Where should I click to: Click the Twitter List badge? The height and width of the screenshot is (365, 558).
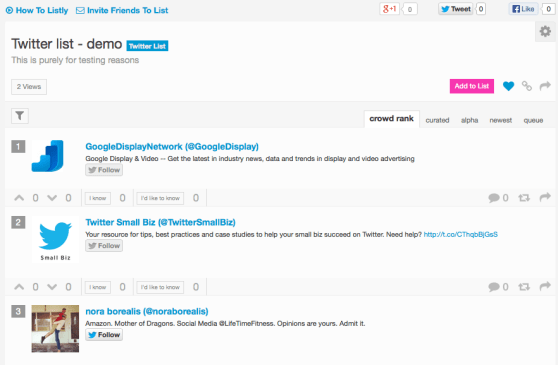[x=147, y=46]
